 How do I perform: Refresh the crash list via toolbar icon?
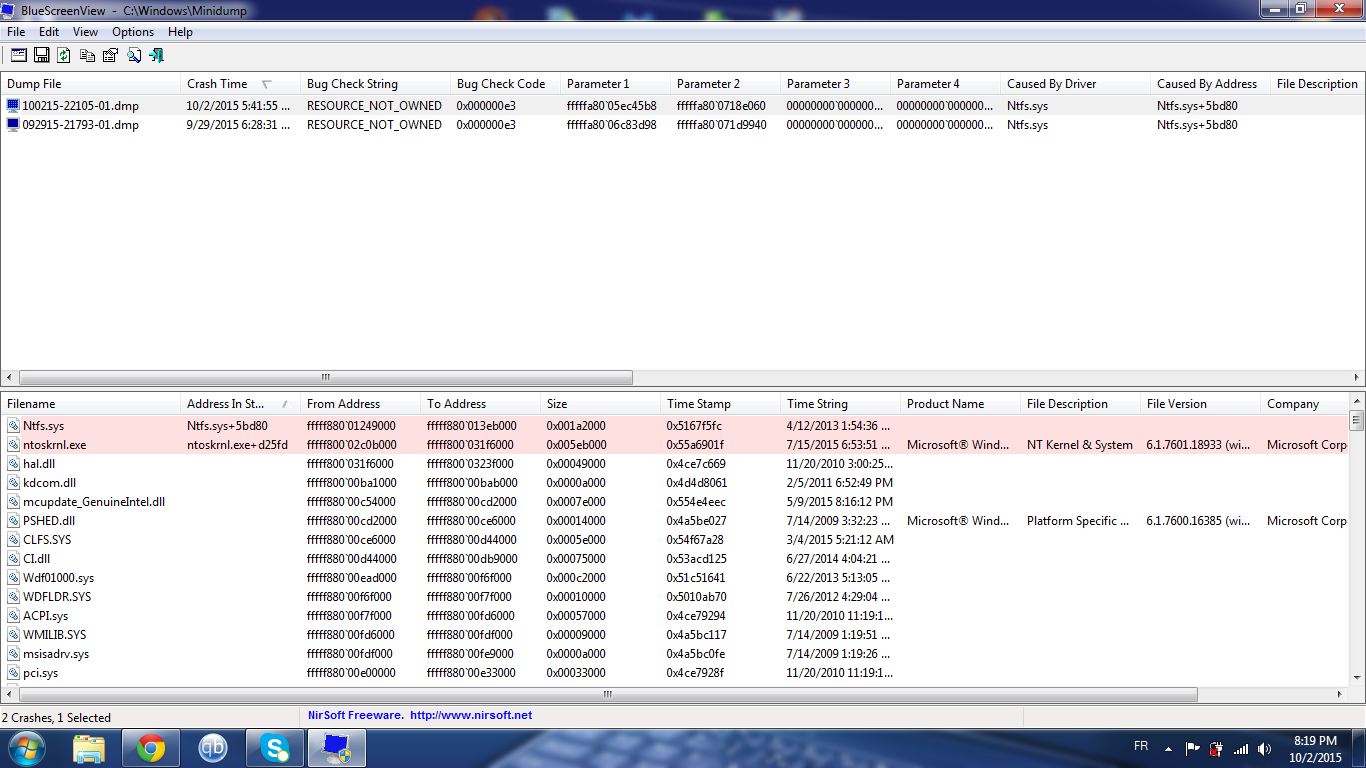click(x=64, y=55)
